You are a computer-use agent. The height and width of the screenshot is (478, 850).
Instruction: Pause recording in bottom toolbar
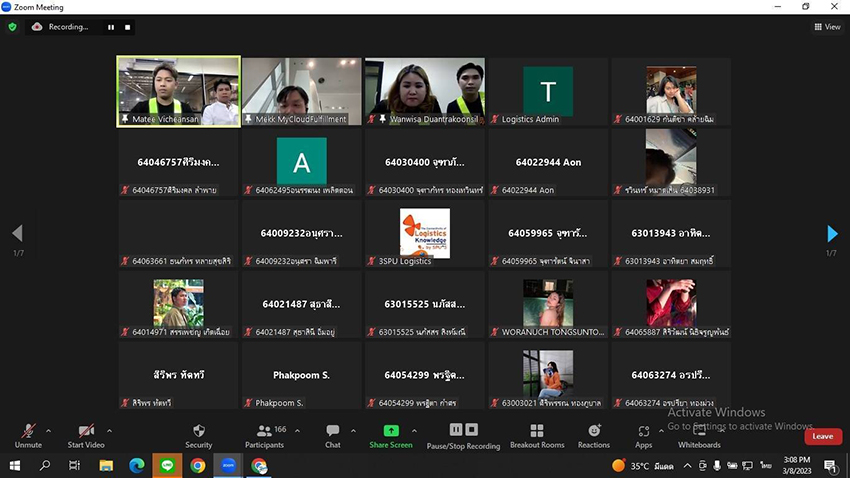pyautogui.click(x=456, y=429)
